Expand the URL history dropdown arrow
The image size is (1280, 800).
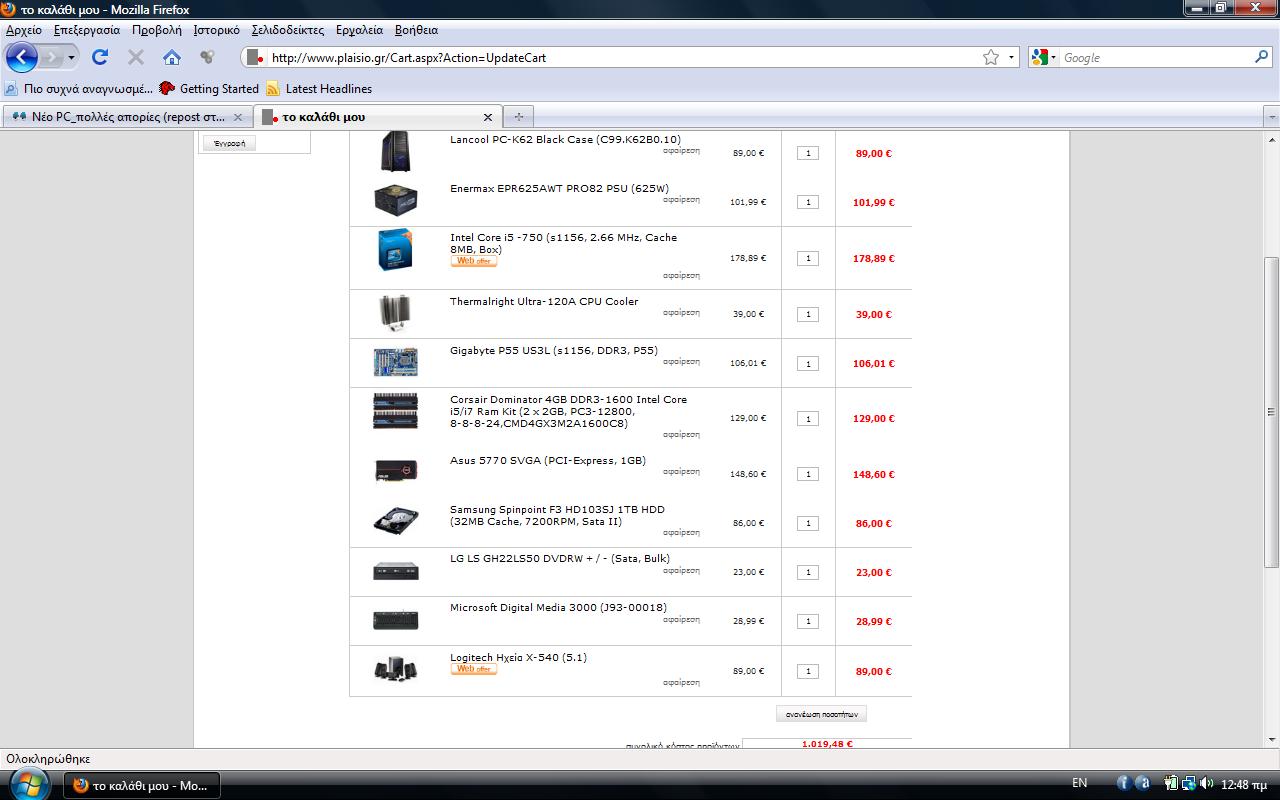(x=1011, y=57)
